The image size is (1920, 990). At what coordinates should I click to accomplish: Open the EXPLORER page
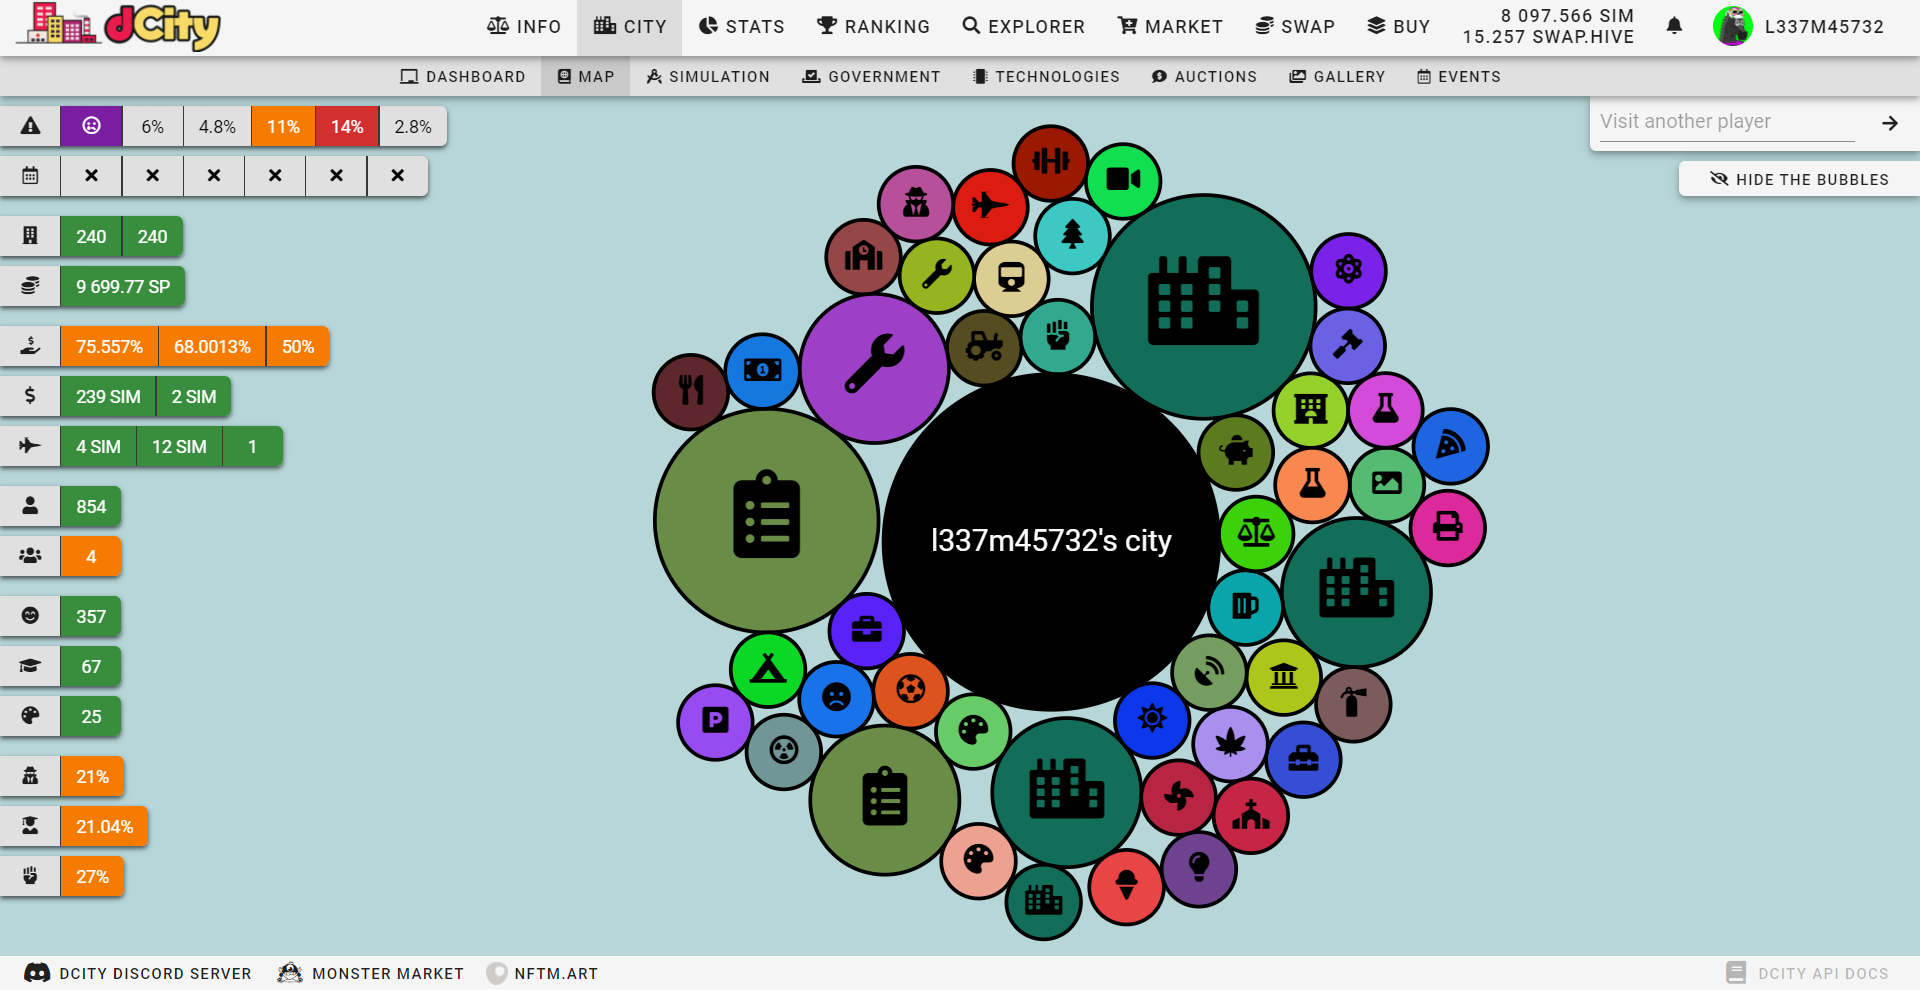click(1023, 27)
